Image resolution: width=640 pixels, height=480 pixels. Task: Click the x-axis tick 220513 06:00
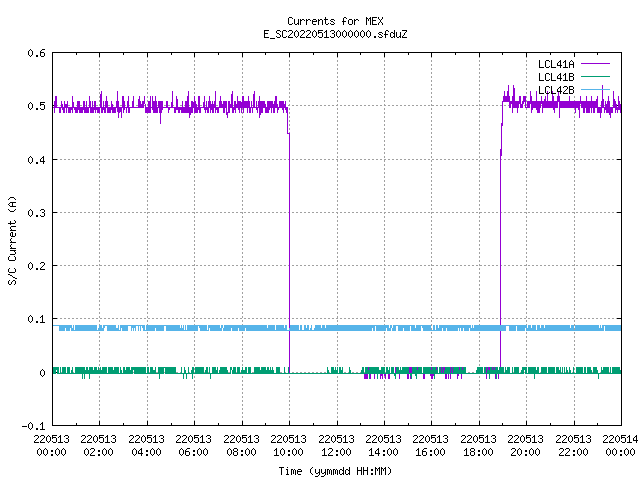pos(193,445)
